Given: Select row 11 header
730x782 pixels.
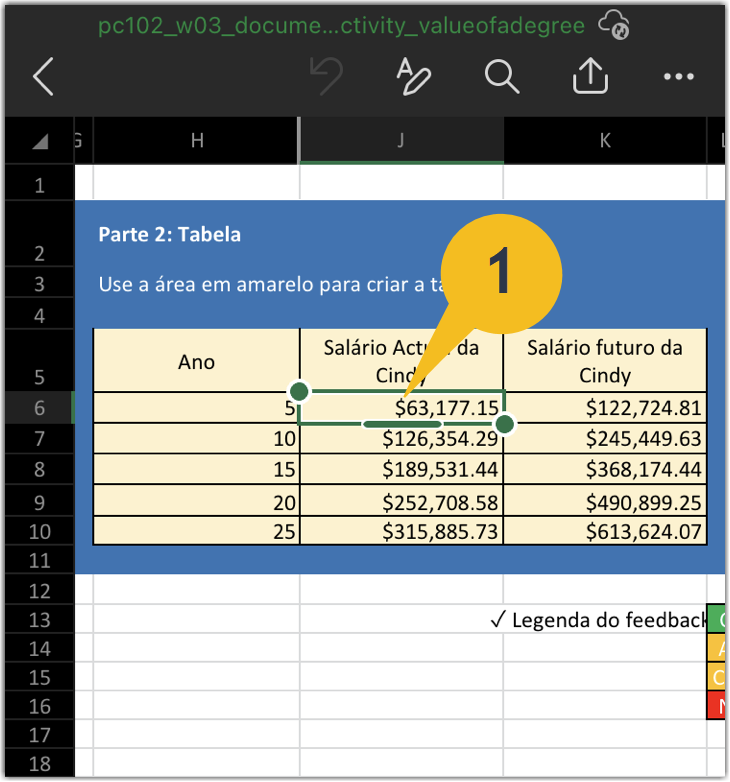Looking at the screenshot, I should (x=39, y=560).
